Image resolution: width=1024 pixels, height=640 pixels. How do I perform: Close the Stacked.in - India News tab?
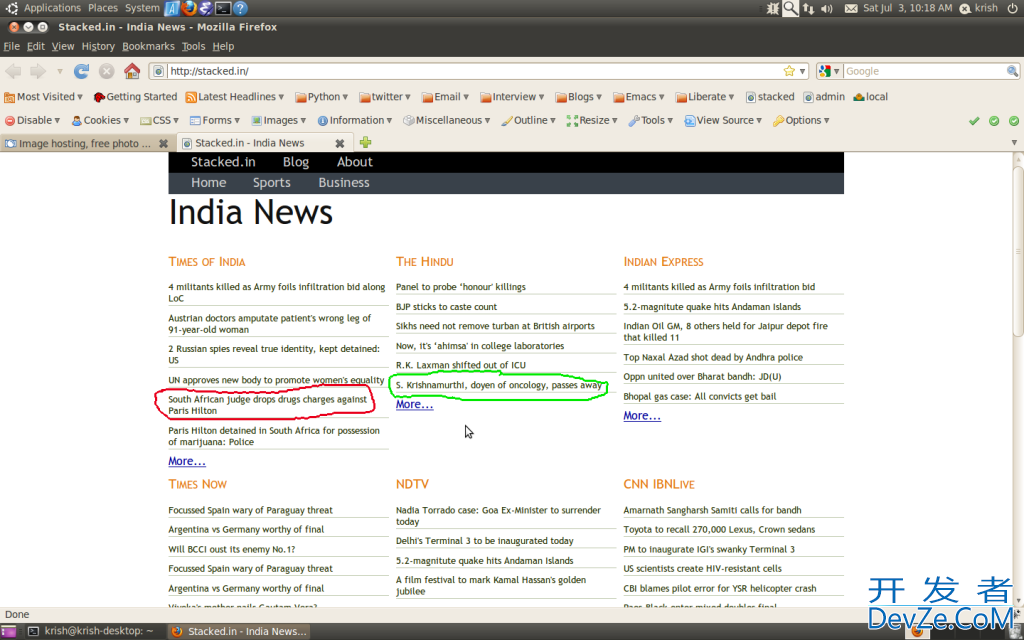click(340, 143)
